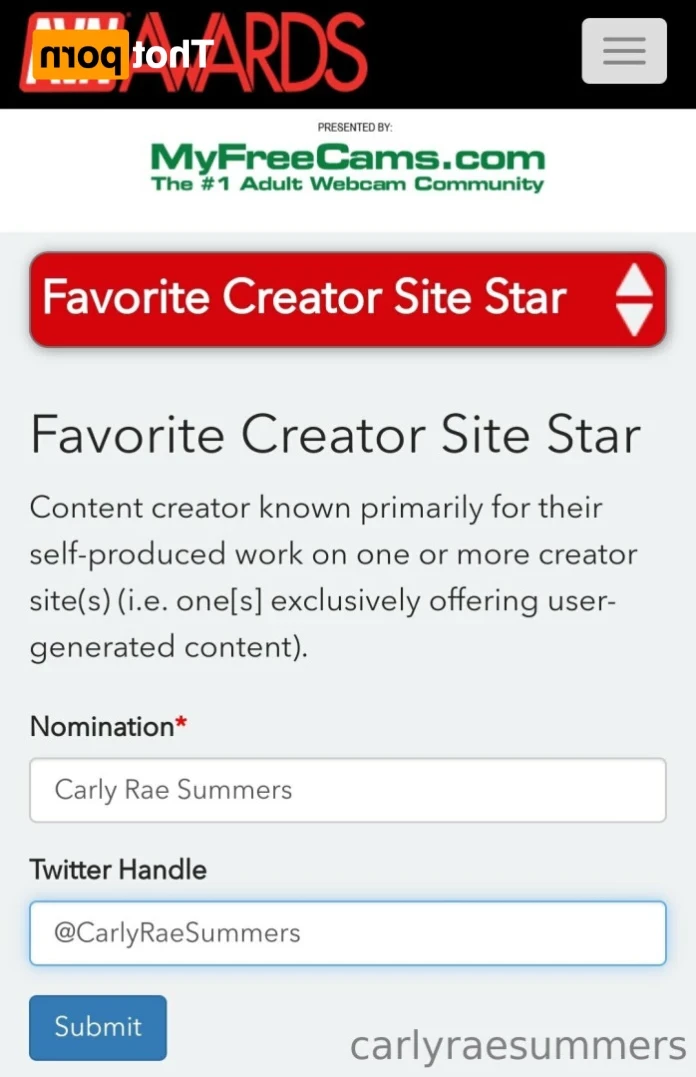Click the Nomination field label
696x1077 pixels.
tap(102, 727)
